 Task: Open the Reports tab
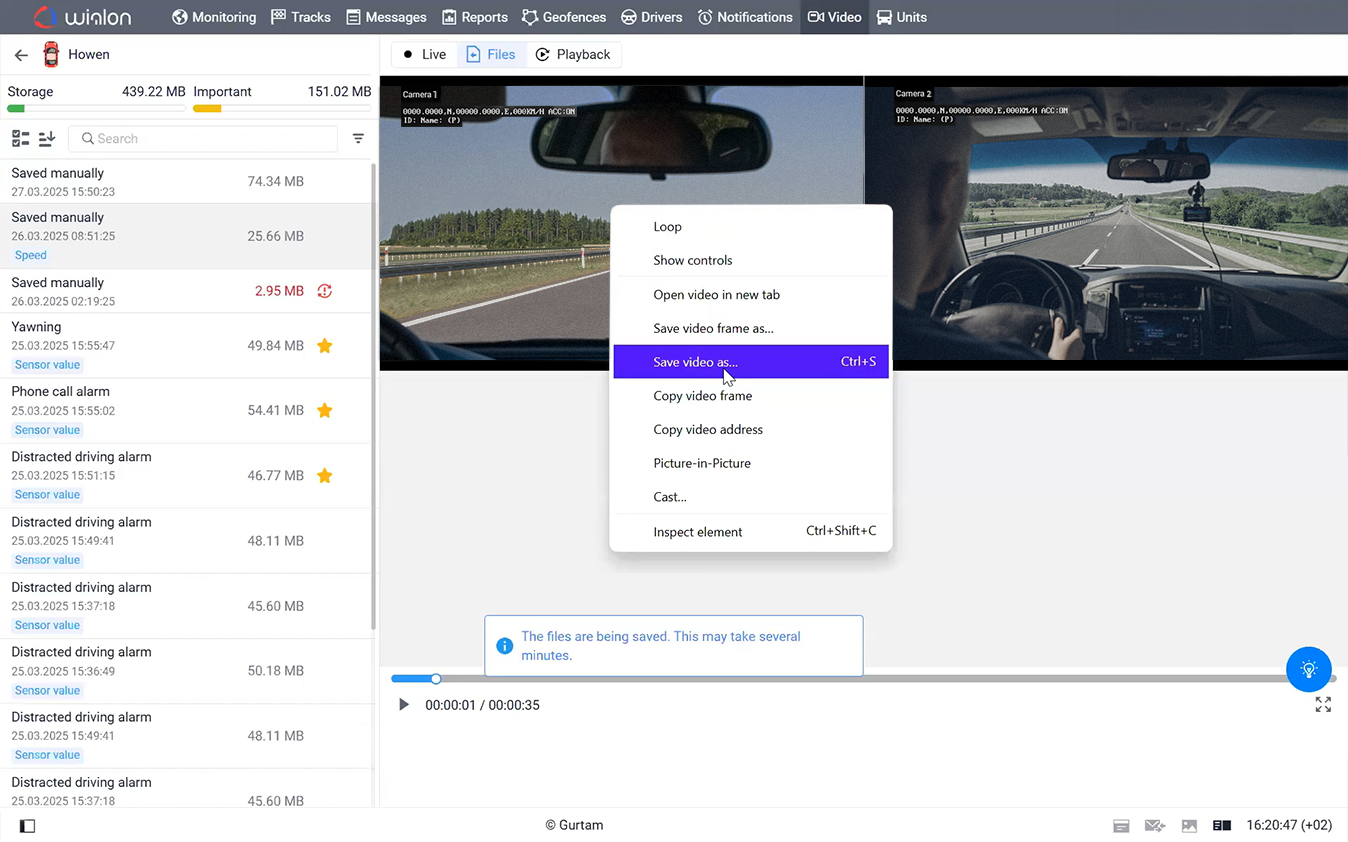(475, 17)
